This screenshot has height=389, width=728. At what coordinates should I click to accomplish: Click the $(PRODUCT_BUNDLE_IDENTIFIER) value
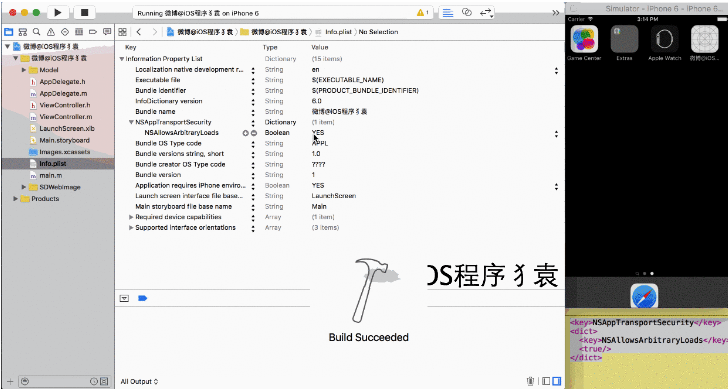365,91
